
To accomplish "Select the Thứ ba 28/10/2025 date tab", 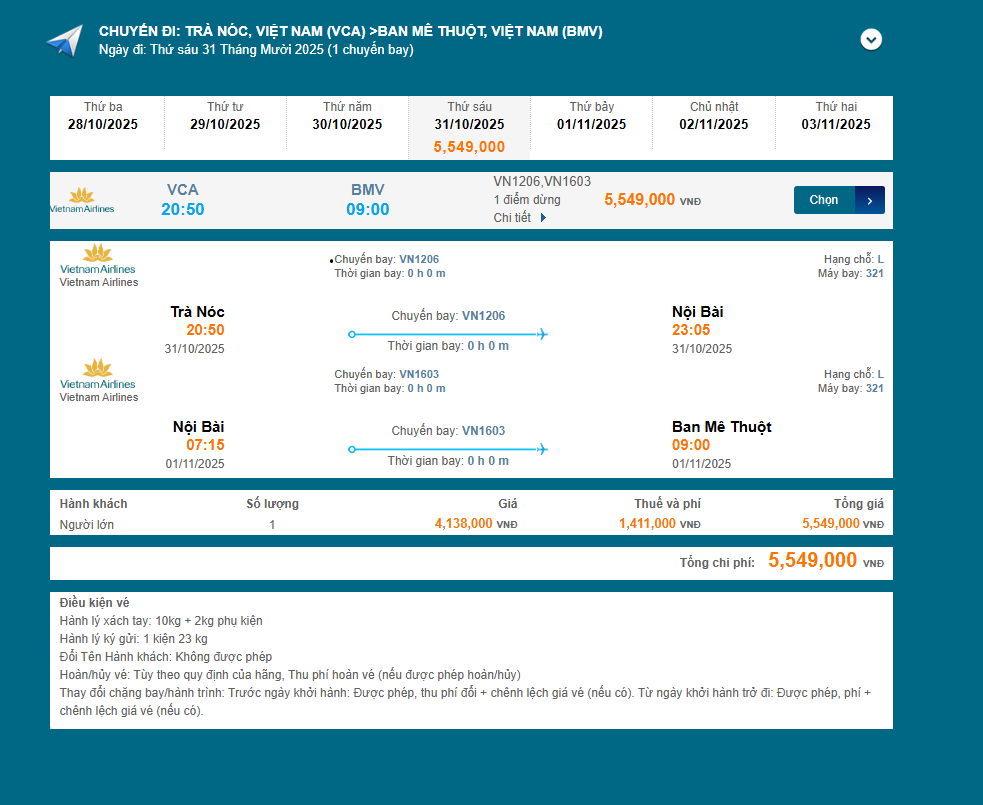I will coord(103,116).
